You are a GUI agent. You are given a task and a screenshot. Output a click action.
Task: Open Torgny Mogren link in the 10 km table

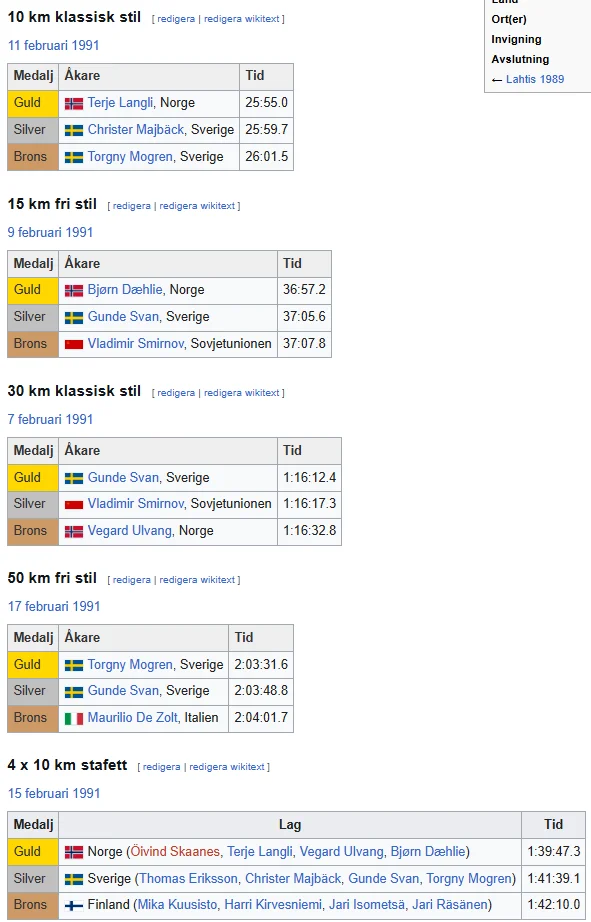click(130, 156)
